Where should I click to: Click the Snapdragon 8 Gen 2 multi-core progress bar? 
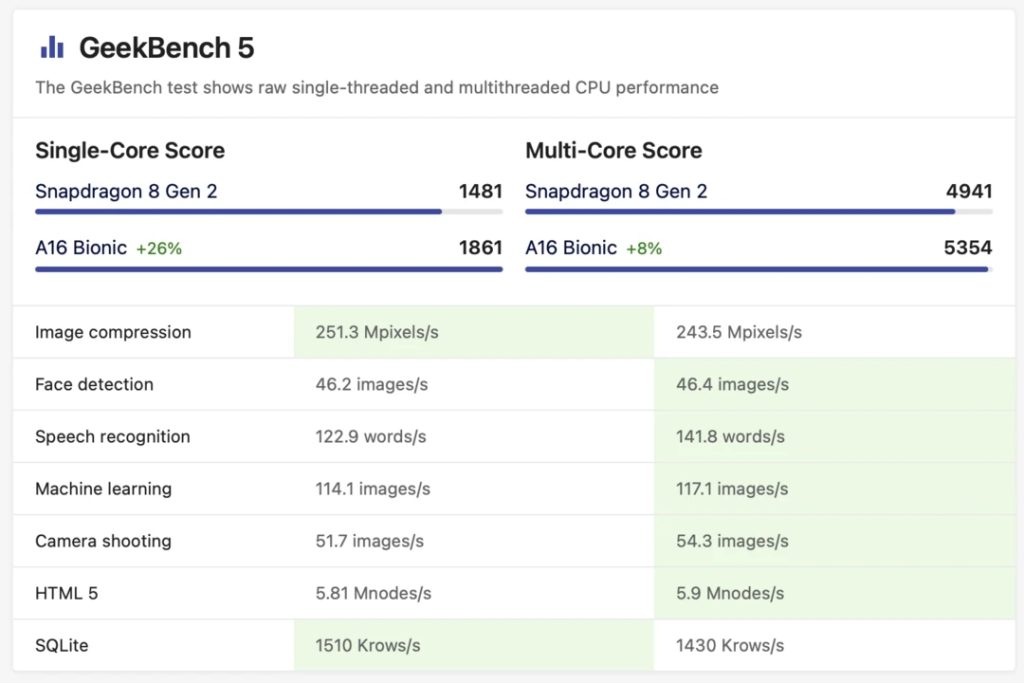[x=759, y=212]
